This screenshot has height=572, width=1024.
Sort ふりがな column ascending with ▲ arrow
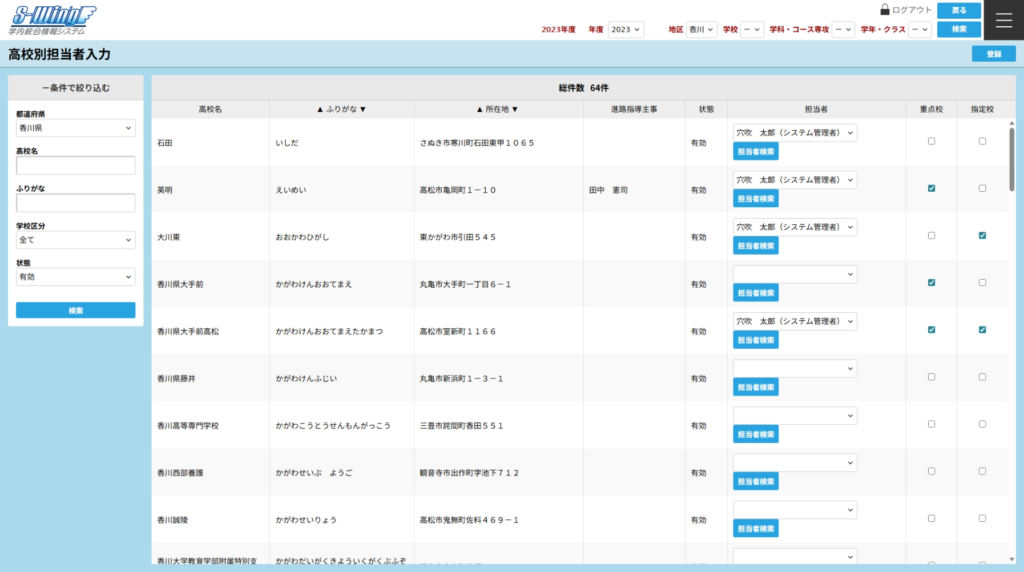pyautogui.click(x=320, y=109)
